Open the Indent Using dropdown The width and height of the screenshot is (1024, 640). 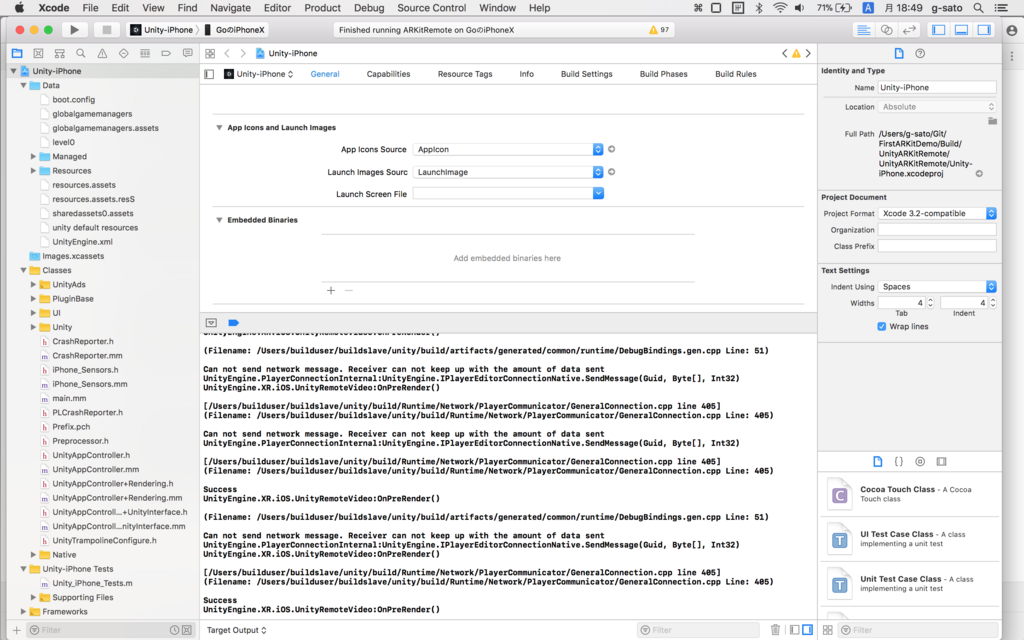tap(937, 287)
